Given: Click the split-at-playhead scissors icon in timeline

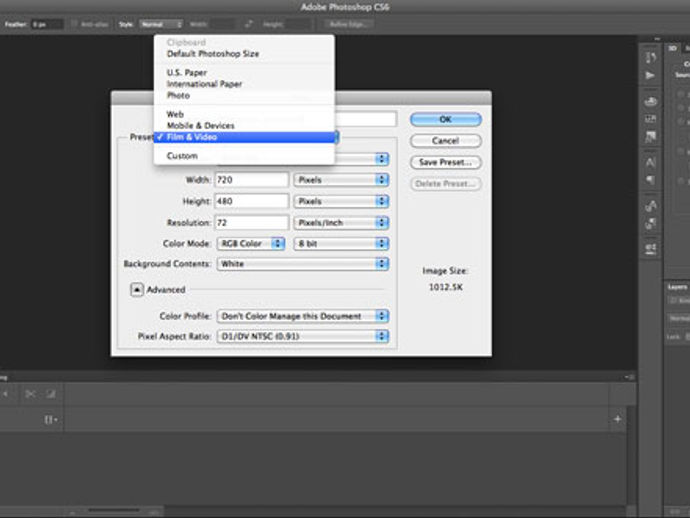Looking at the screenshot, I should tap(30, 394).
